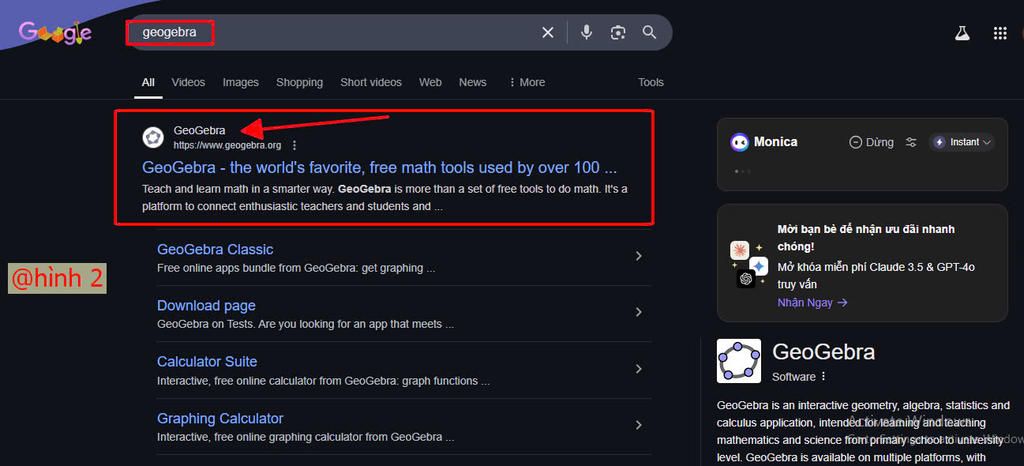1024x466 pixels.
Task: Click the Software category label
Action: click(x=793, y=377)
